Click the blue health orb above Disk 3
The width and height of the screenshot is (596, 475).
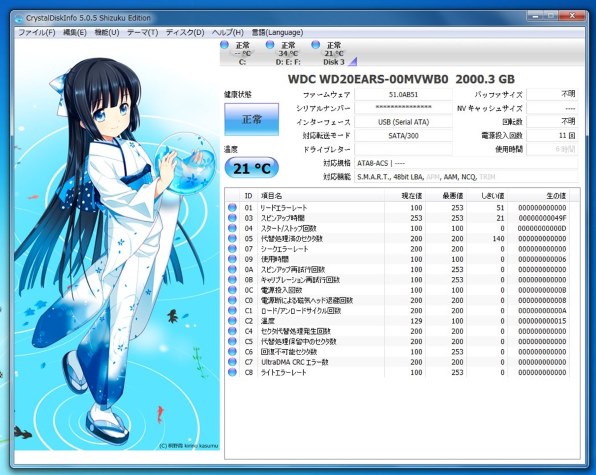point(315,45)
